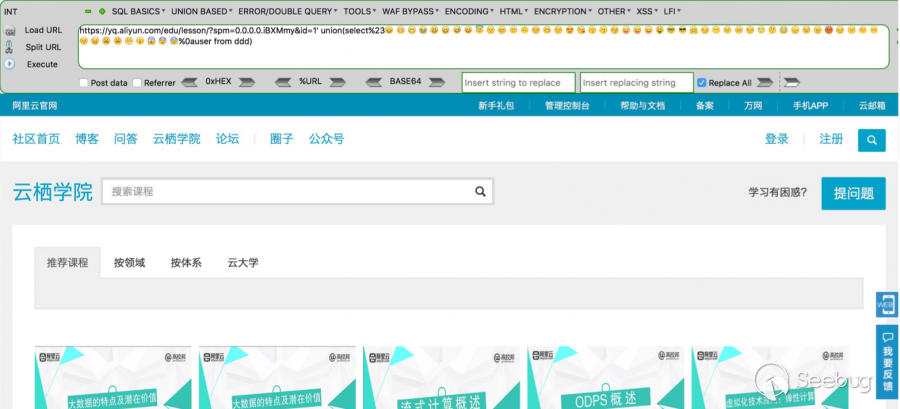Click the Execute label
900x409 pixels.
[x=42, y=64]
